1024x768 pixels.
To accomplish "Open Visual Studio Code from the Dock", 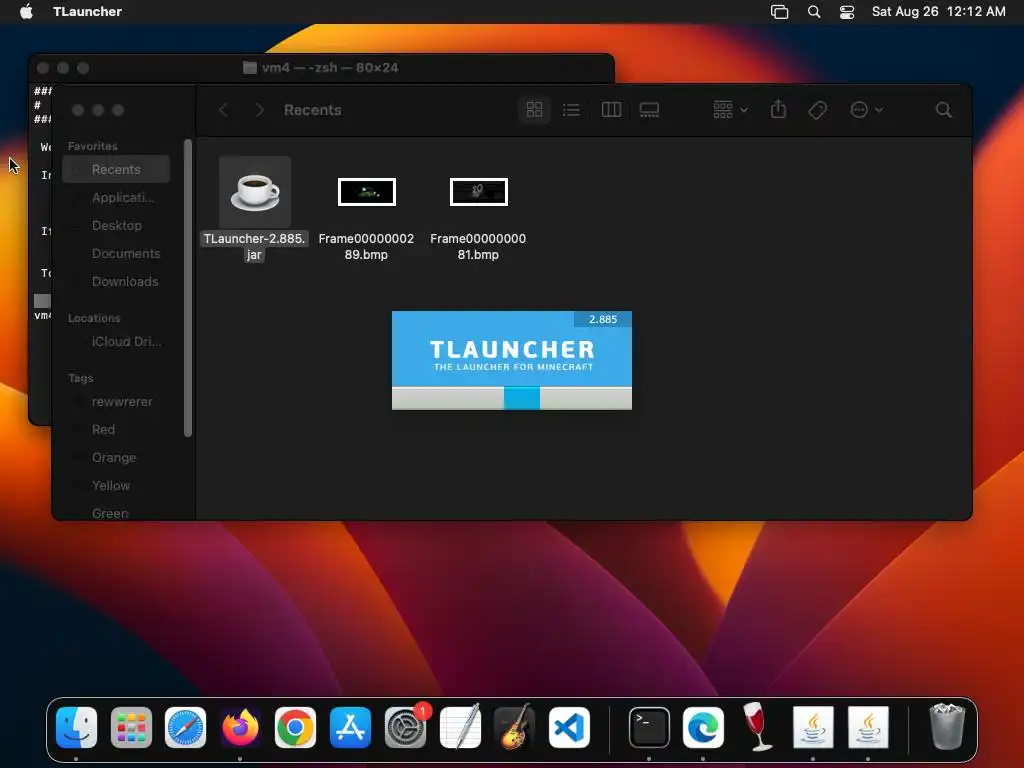I will coord(569,728).
